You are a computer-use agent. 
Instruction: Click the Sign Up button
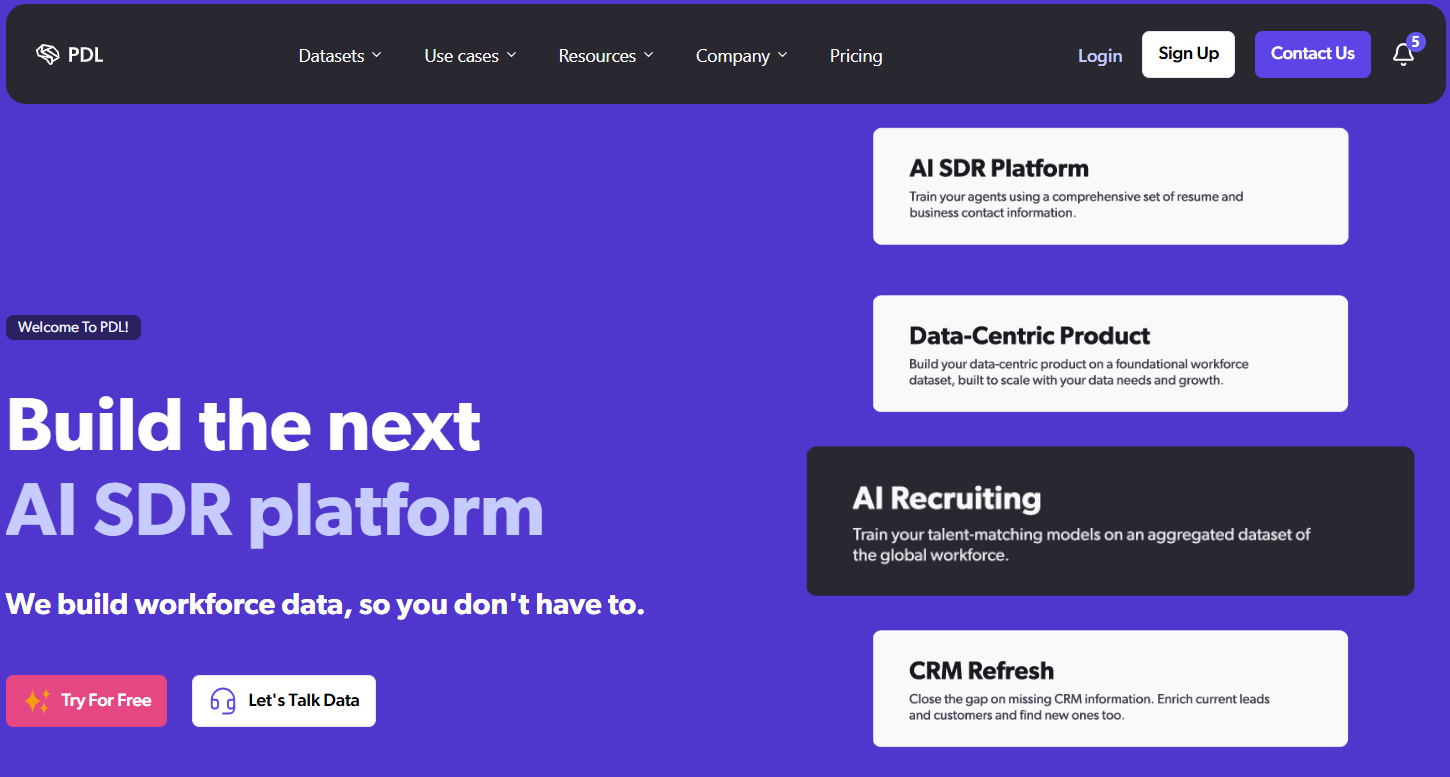coord(1188,54)
